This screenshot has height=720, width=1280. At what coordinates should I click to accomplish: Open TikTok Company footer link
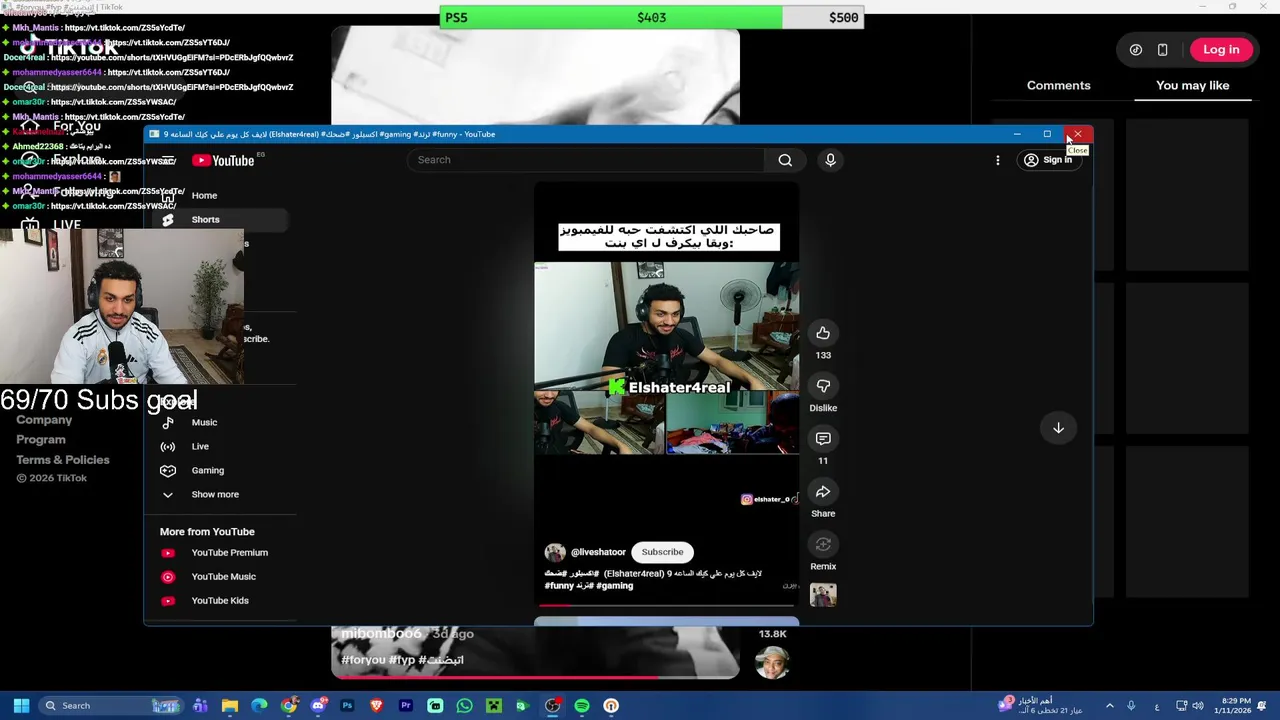point(44,420)
